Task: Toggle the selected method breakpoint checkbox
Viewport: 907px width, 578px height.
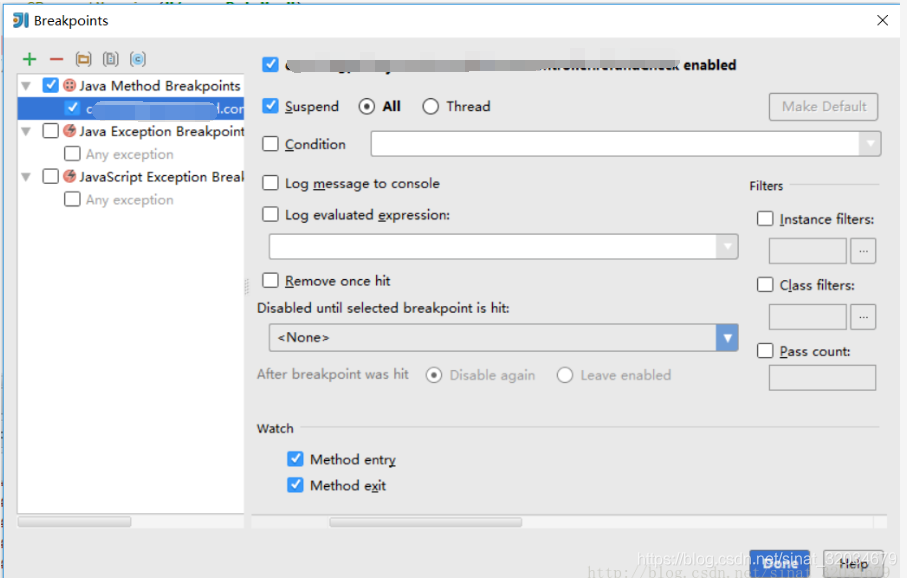Action: click(x=72, y=108)
